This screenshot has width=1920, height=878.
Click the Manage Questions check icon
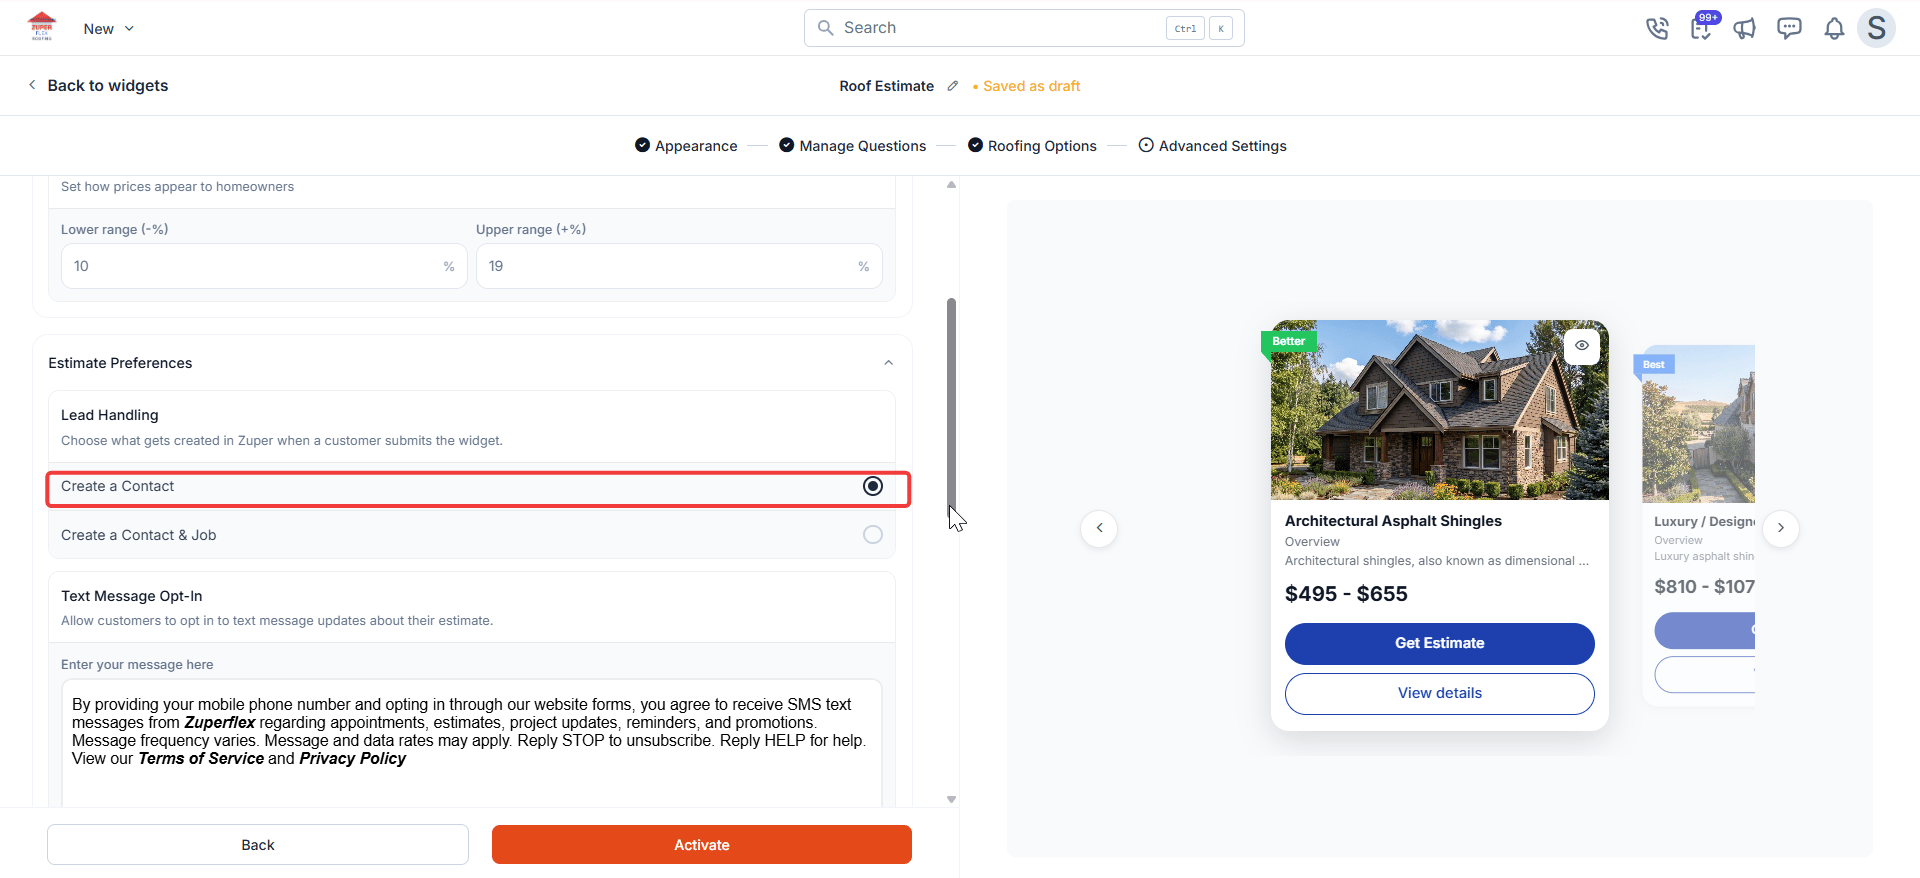click(x=787, y=145)
